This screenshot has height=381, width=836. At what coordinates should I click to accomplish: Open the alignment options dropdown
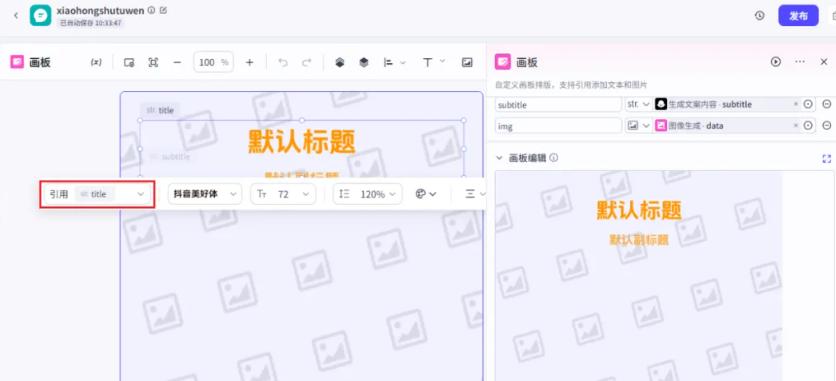click(x=395, y=62)
